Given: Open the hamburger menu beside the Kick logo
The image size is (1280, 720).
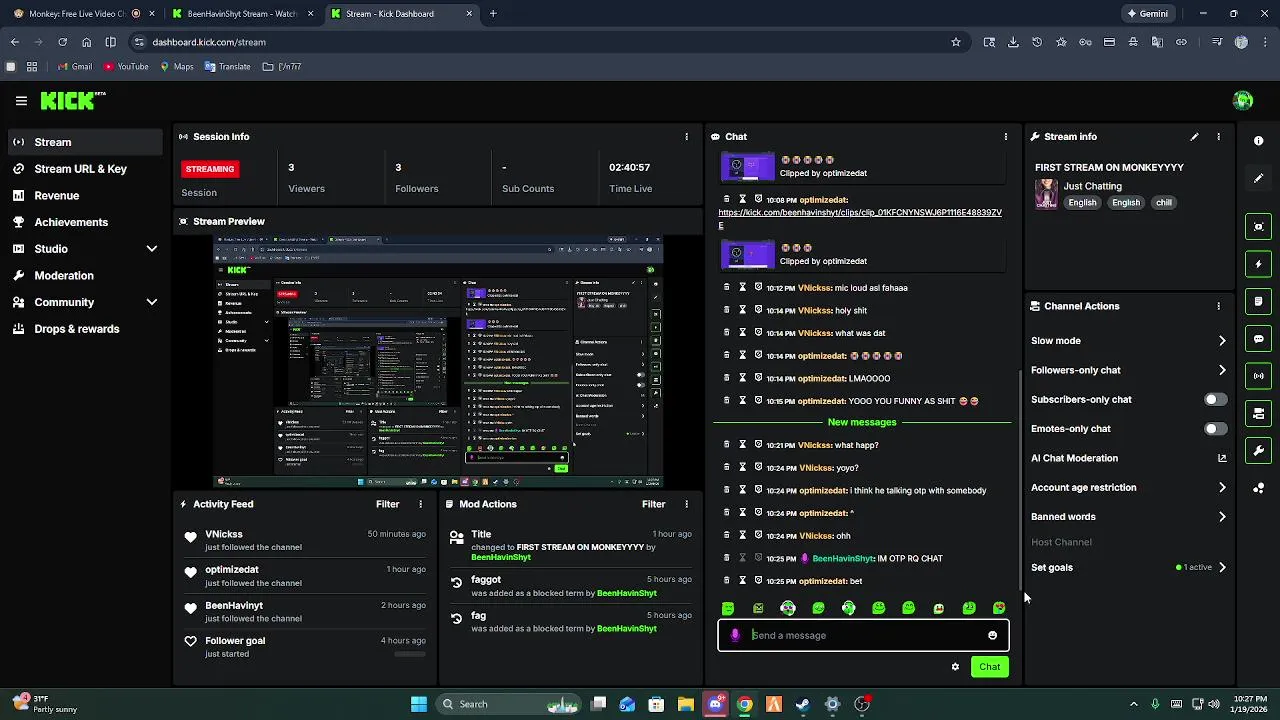Looking at the screenshot, I should click(21, 100).
